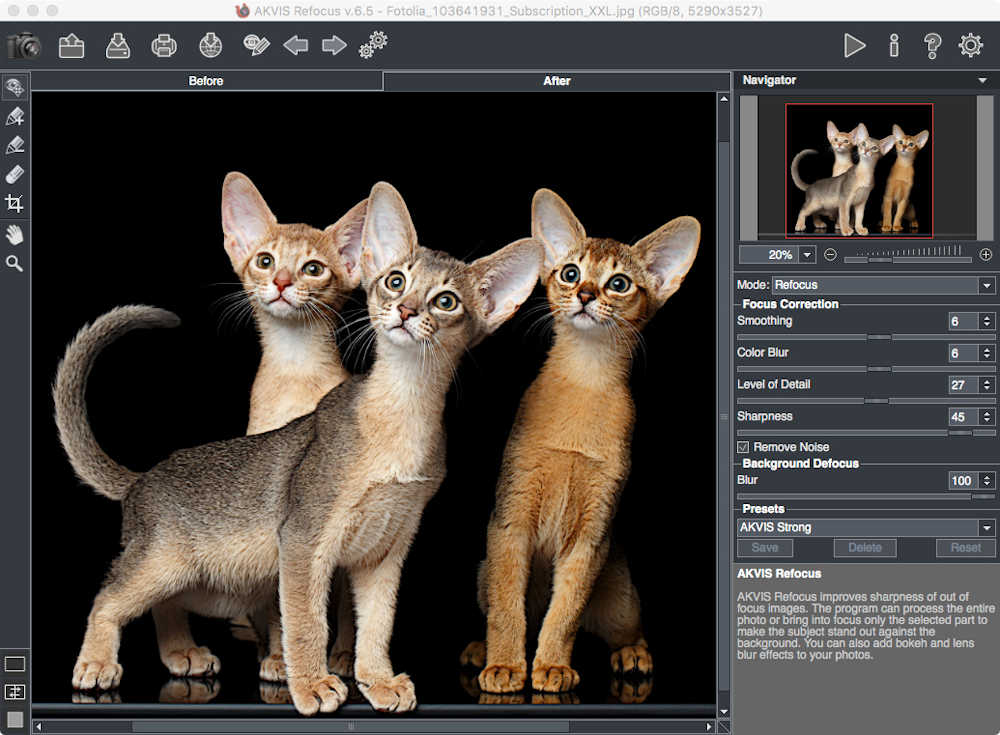Screen dimensions: 1000x735
Task: Open the Help question mark icon
Action: click(x=932, y=46)
